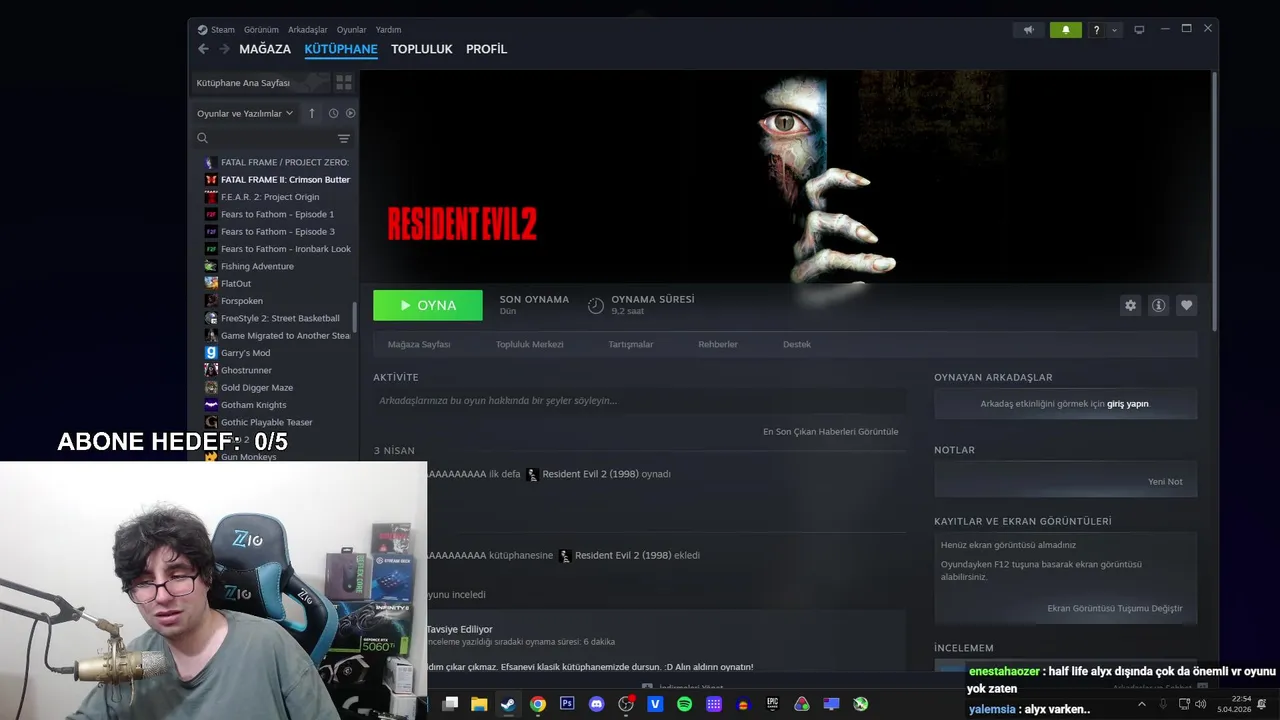Open Photoshop from taskbar
Screen dimensions: 1280x720
pyautogui.click(x=567, y=704)
